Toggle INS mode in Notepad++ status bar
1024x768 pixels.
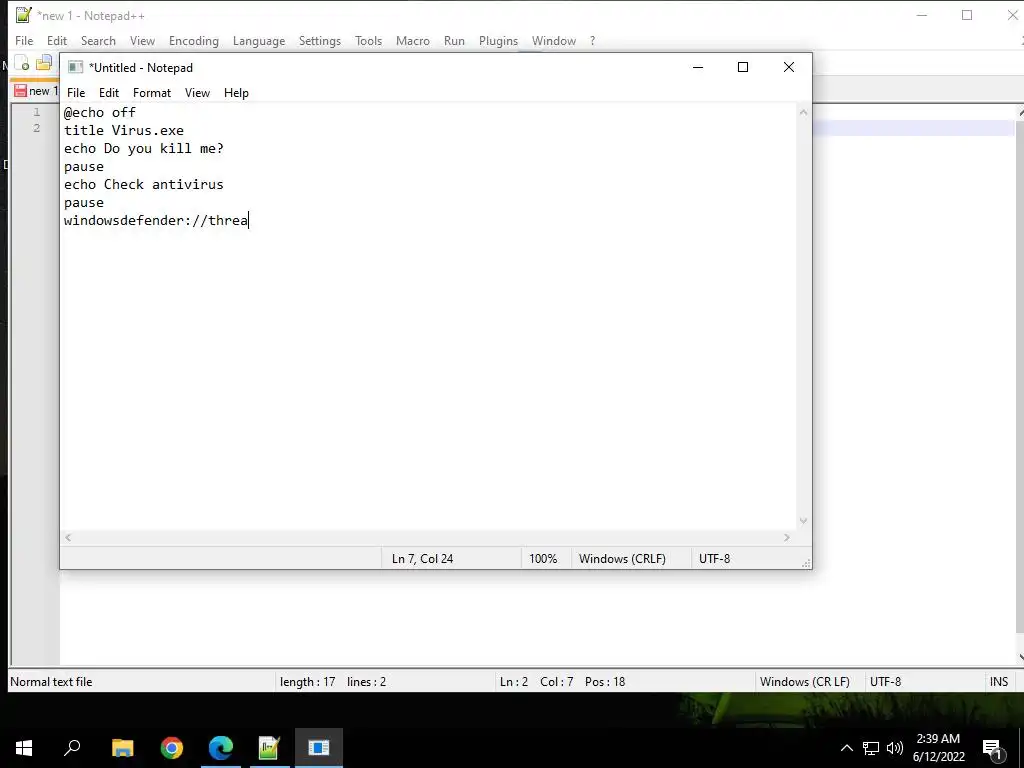pyautogui.click(x=999, y=682)
